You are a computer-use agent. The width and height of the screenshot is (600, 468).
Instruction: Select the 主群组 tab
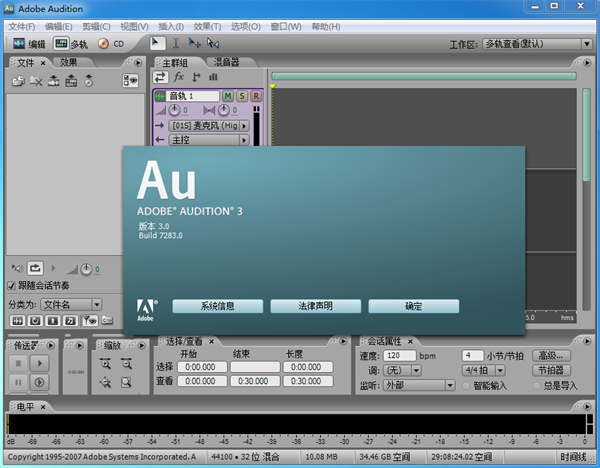click(175, 62)
